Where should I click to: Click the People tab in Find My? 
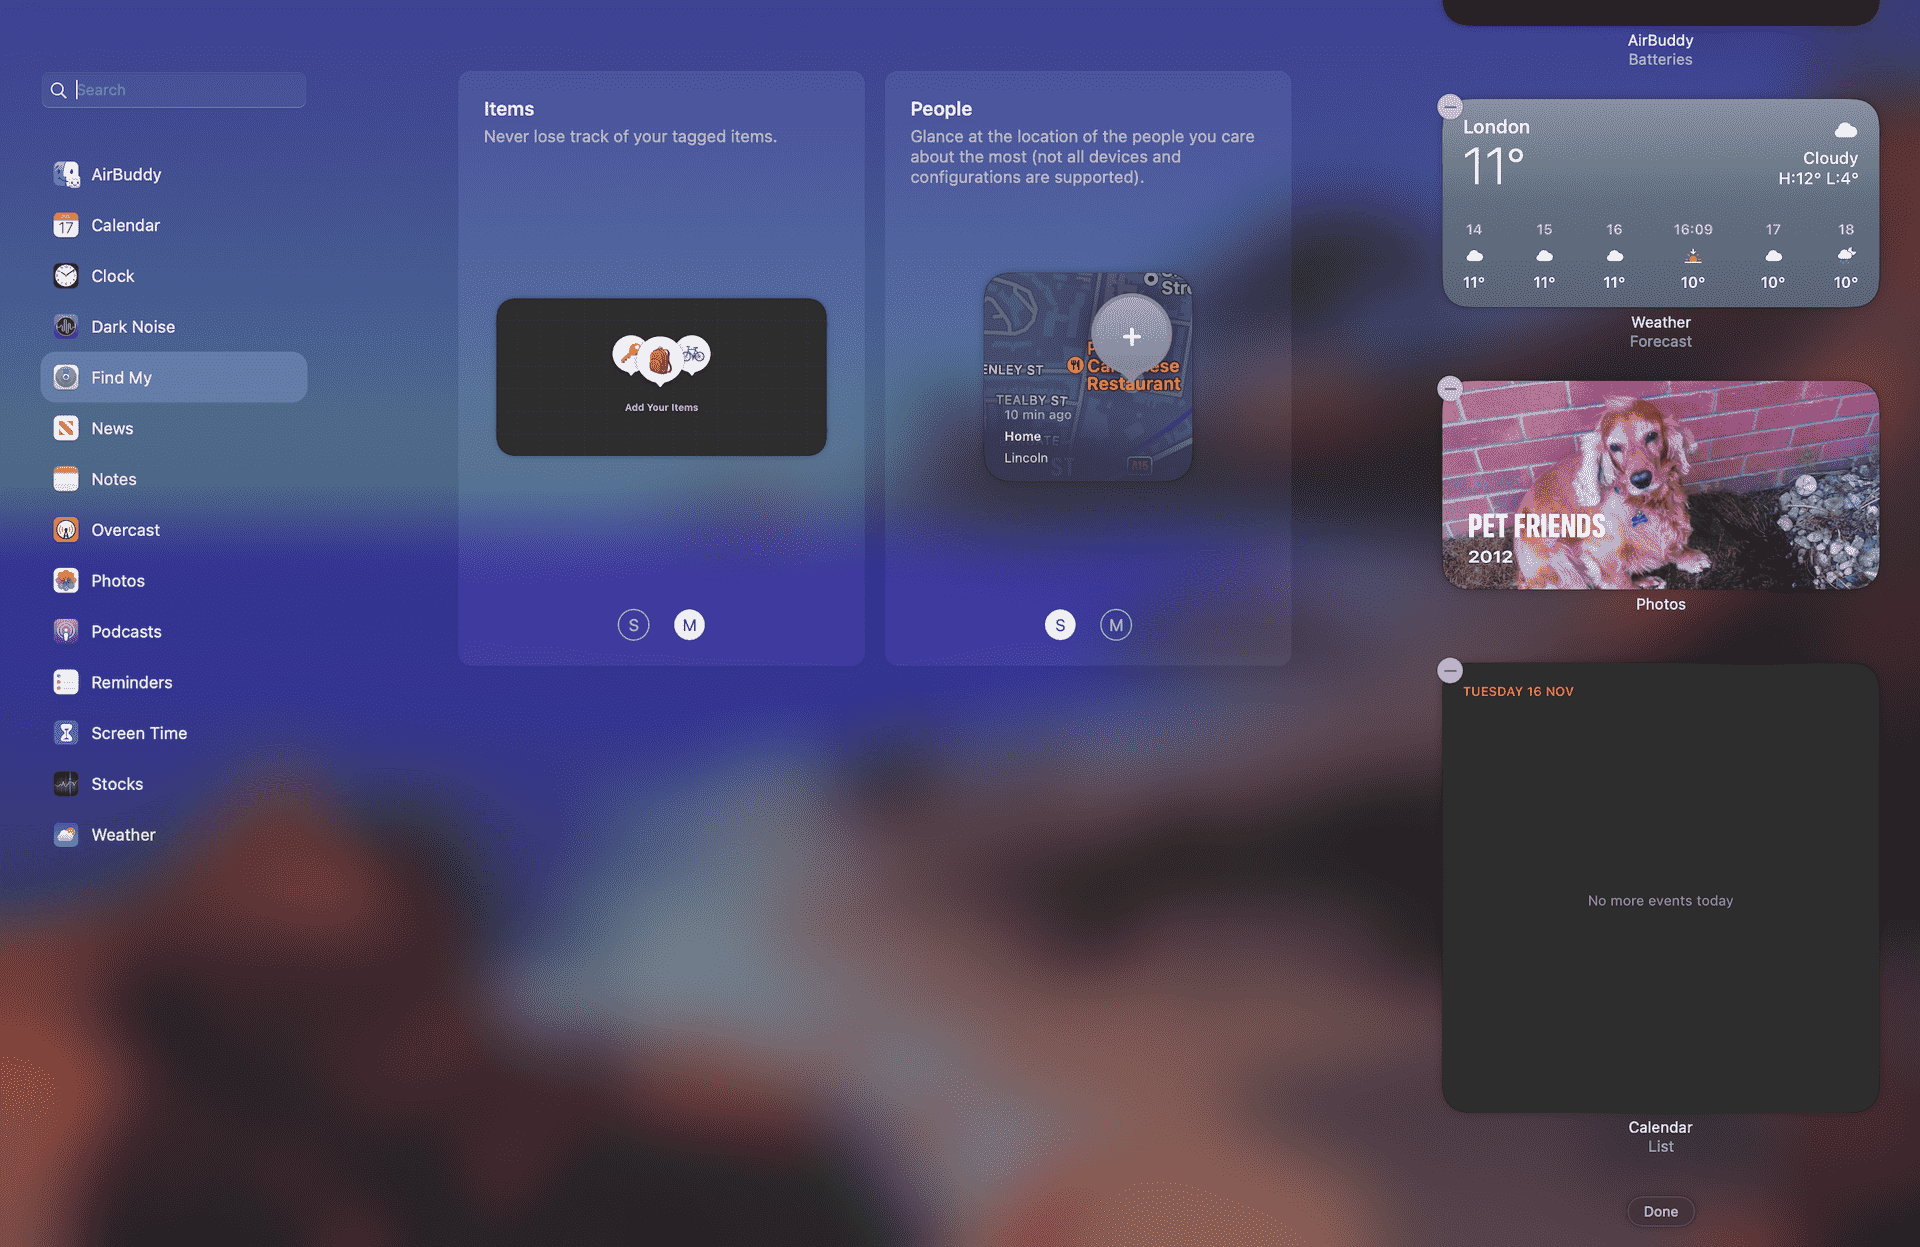pos(940,106)
